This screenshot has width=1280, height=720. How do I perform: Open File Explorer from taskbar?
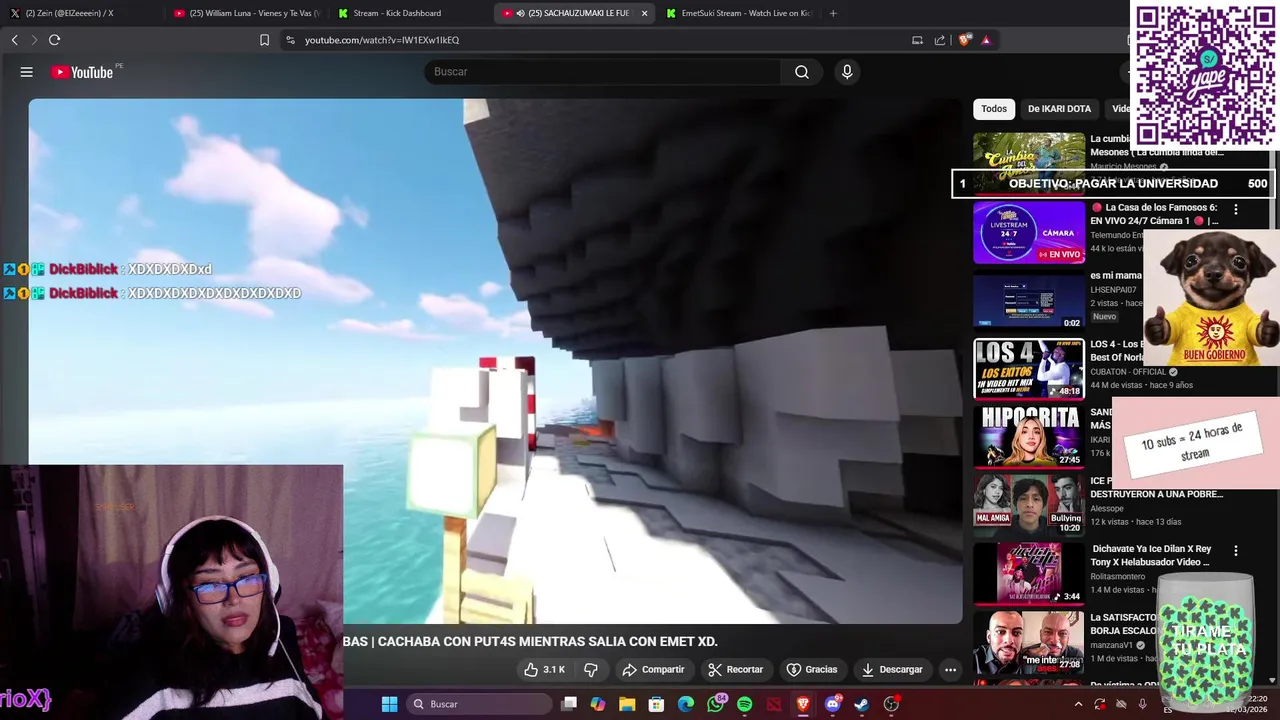[x=627, y=704]
